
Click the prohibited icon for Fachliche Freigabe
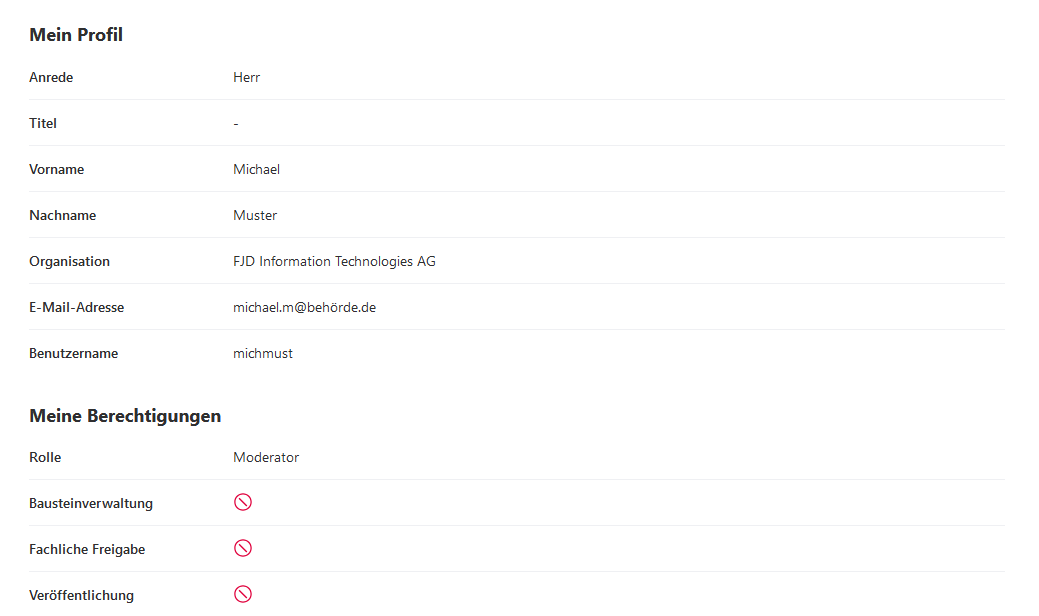click(242, 548)
